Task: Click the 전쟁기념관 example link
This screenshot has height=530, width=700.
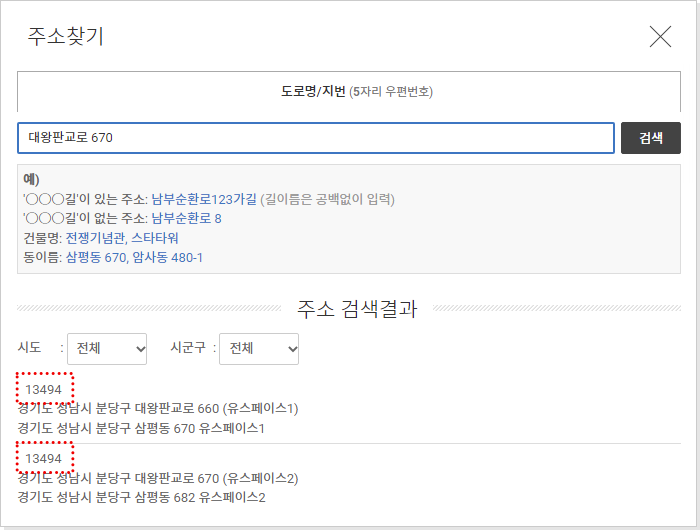Action: coord(95,238)
